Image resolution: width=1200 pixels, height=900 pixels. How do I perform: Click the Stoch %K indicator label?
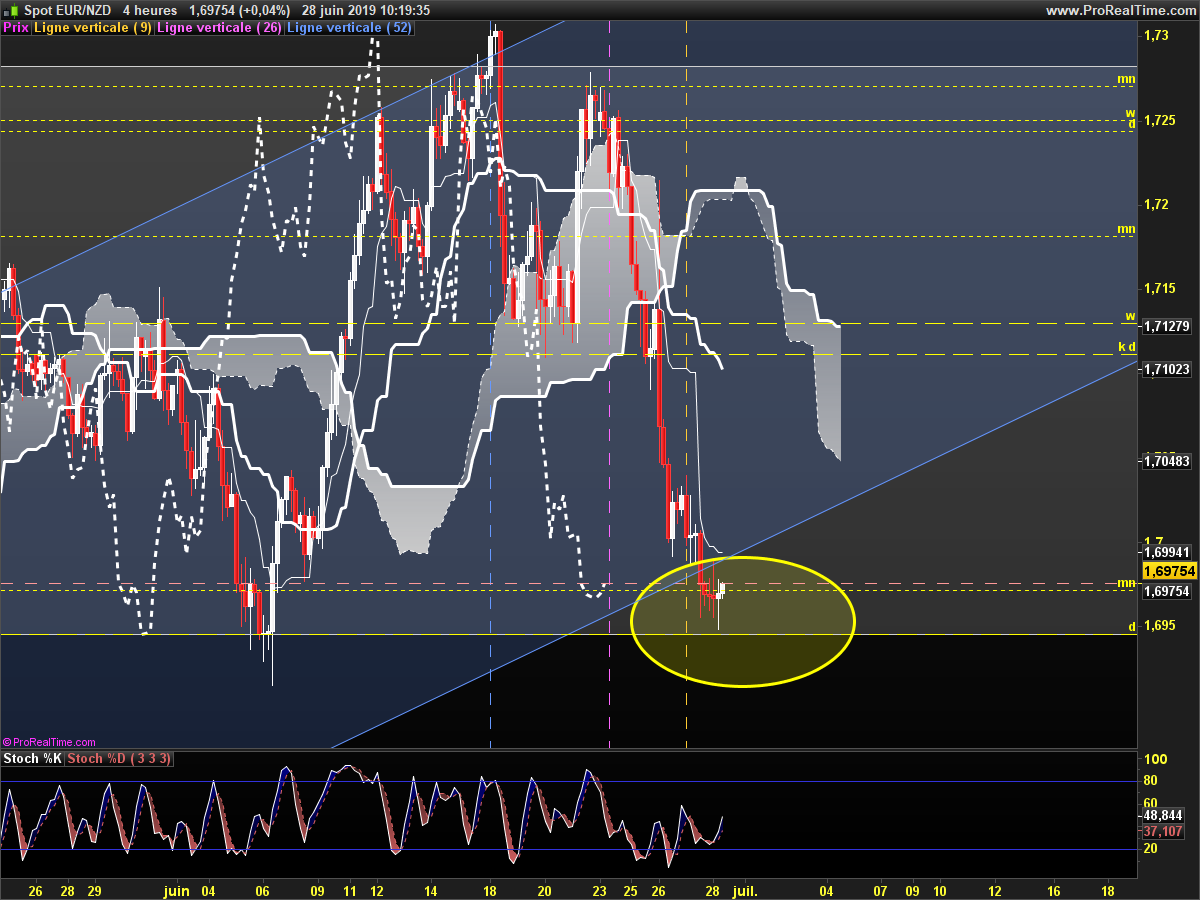click(x=32, y=759)
